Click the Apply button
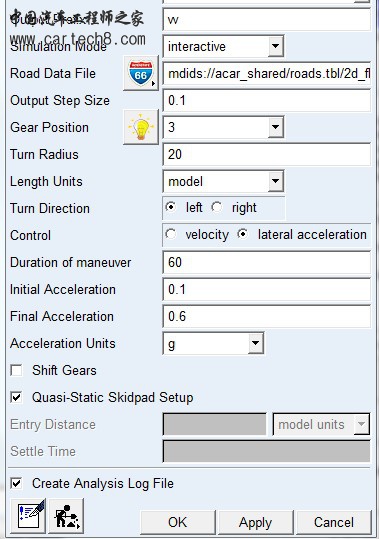The width and height of the screenshot is (379, 539). 256,522
